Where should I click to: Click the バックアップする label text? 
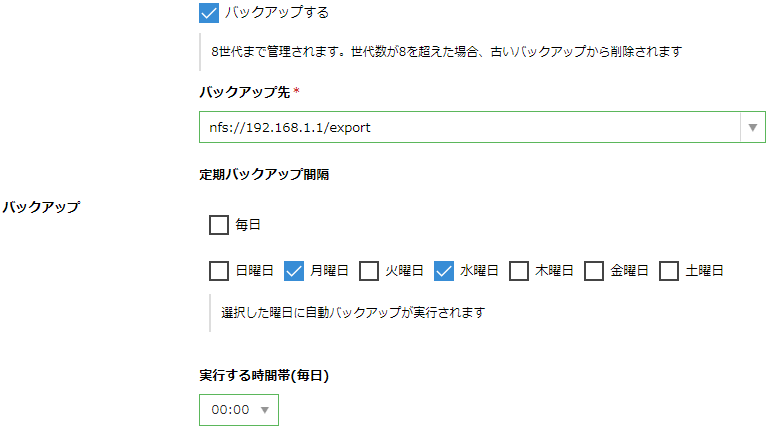pos(277,13)
